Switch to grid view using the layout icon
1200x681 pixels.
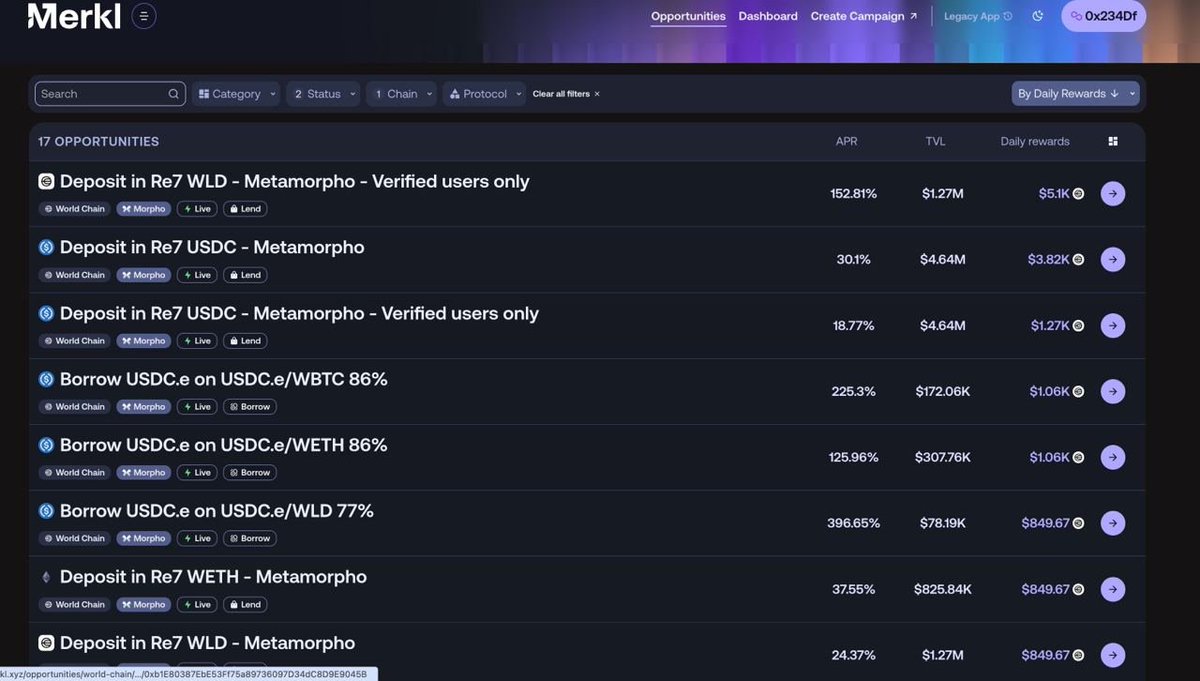point(1113,142)
